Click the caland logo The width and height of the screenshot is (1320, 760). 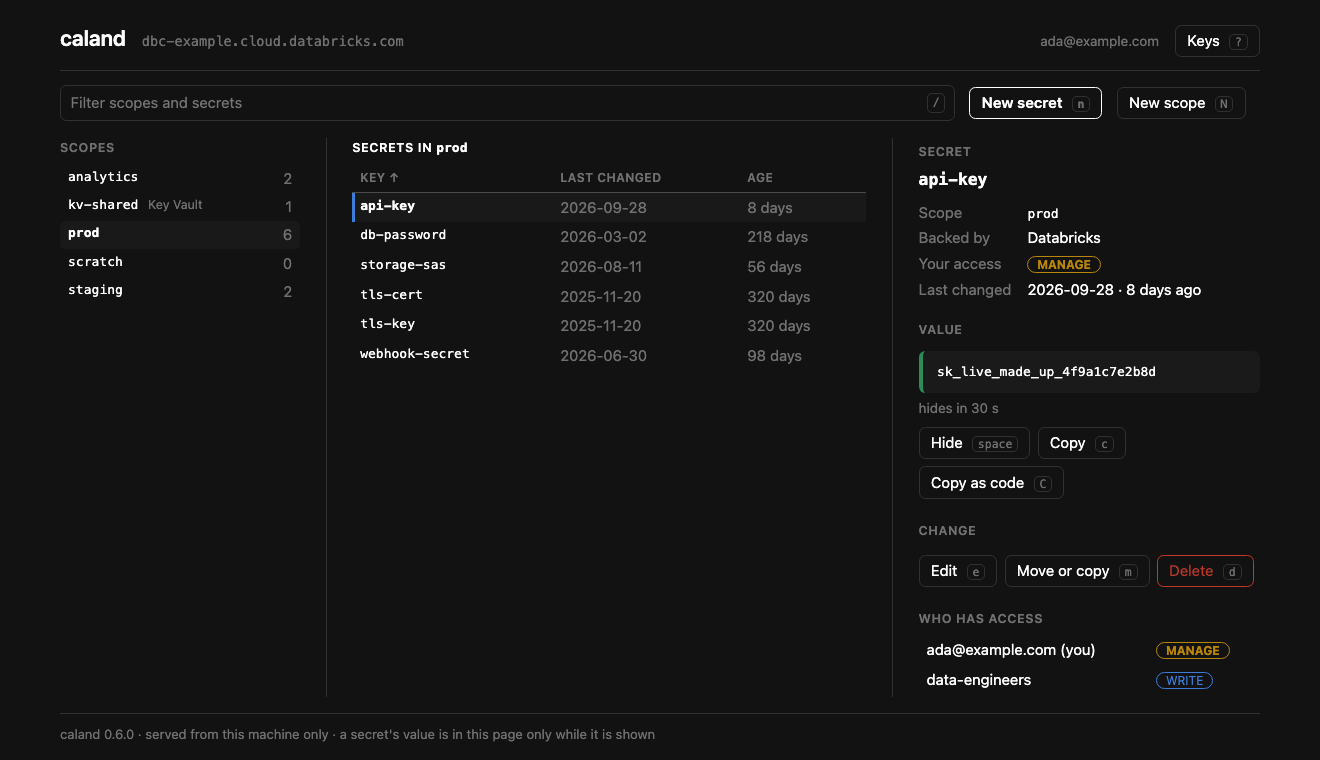coord(93,39)
